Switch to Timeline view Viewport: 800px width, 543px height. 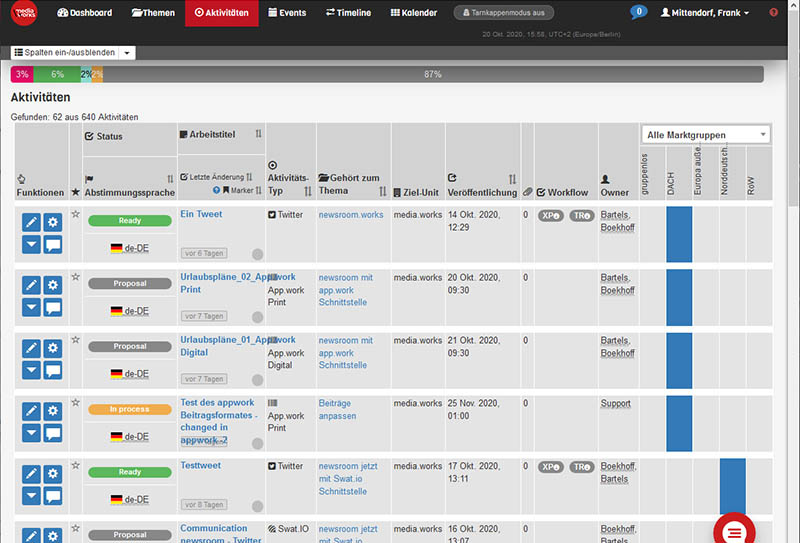348,13
